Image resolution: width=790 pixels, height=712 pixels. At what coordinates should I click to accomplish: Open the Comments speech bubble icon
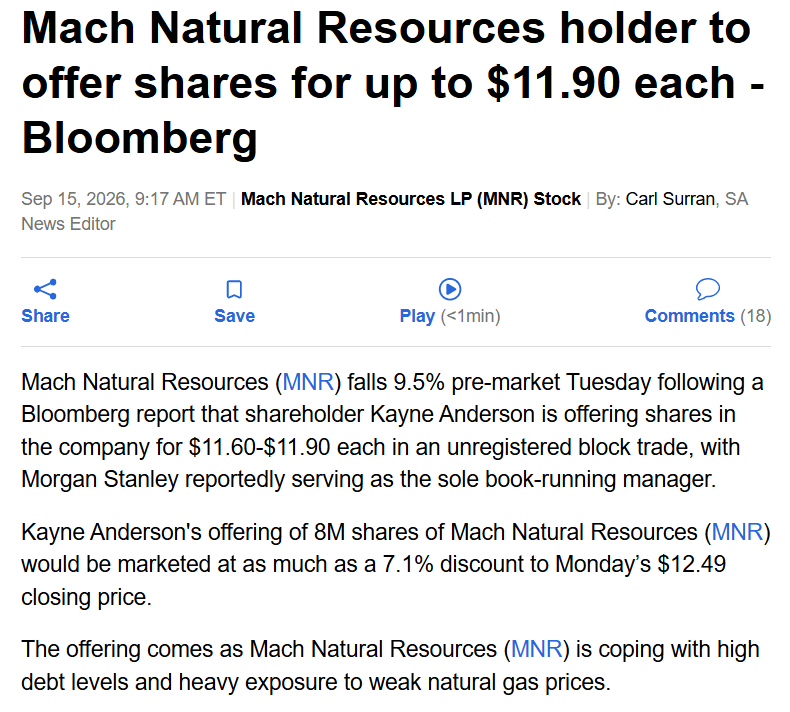707,289
